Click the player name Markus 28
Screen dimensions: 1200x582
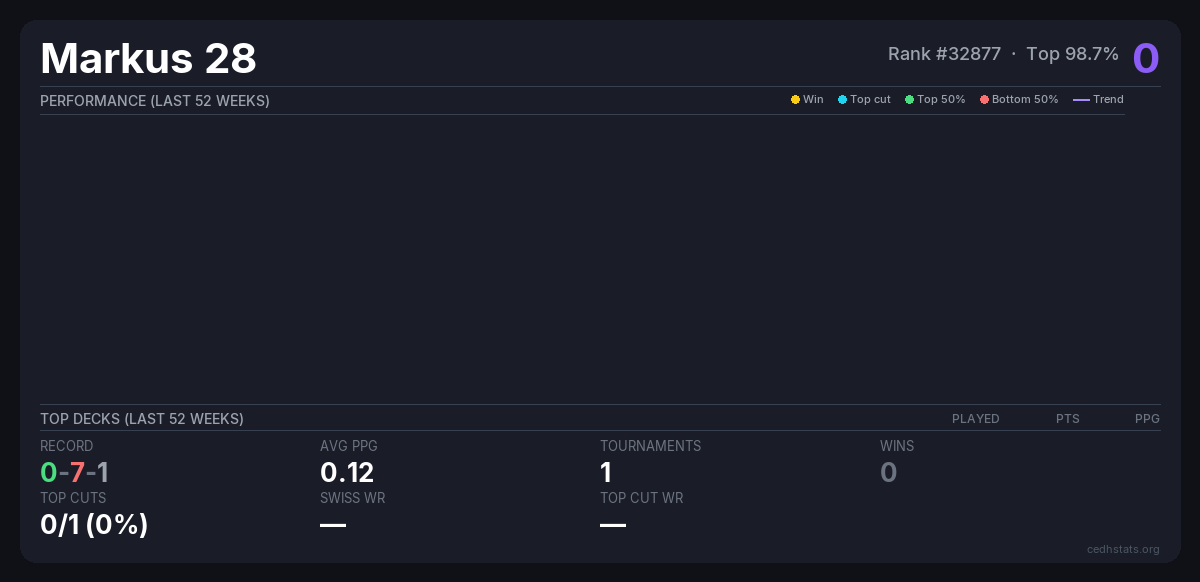tap(148, 58)
